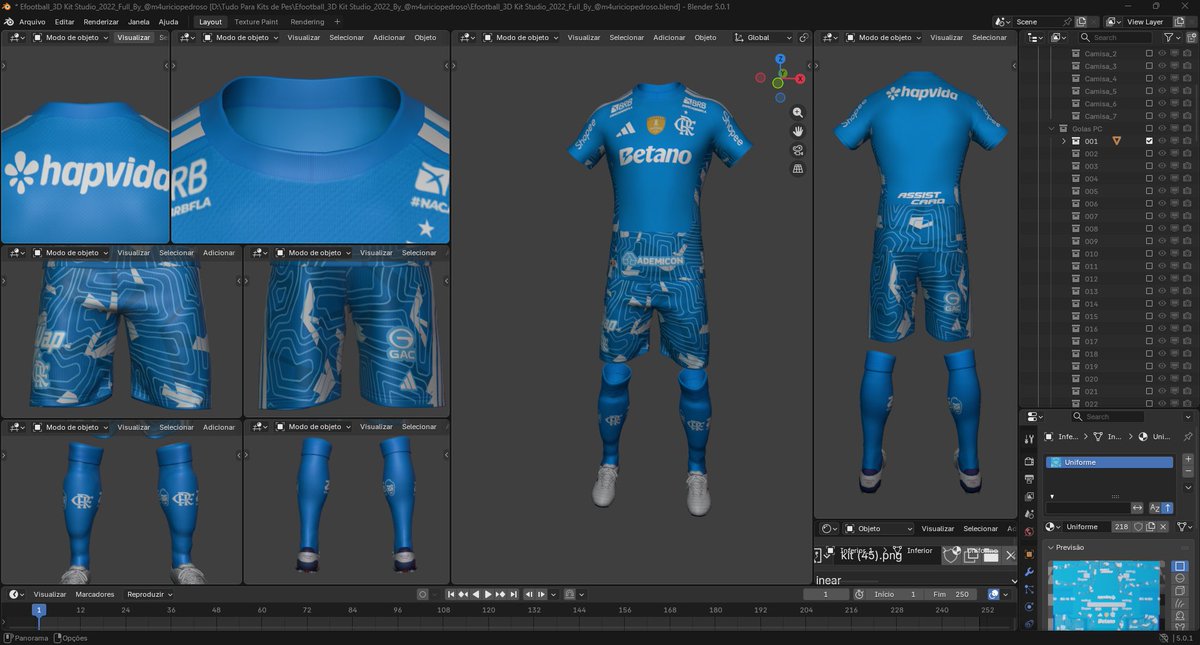The height and width of the screenshot is (645, 1200).
Task: Click the play animation button
Action: (x=488, y=594)
